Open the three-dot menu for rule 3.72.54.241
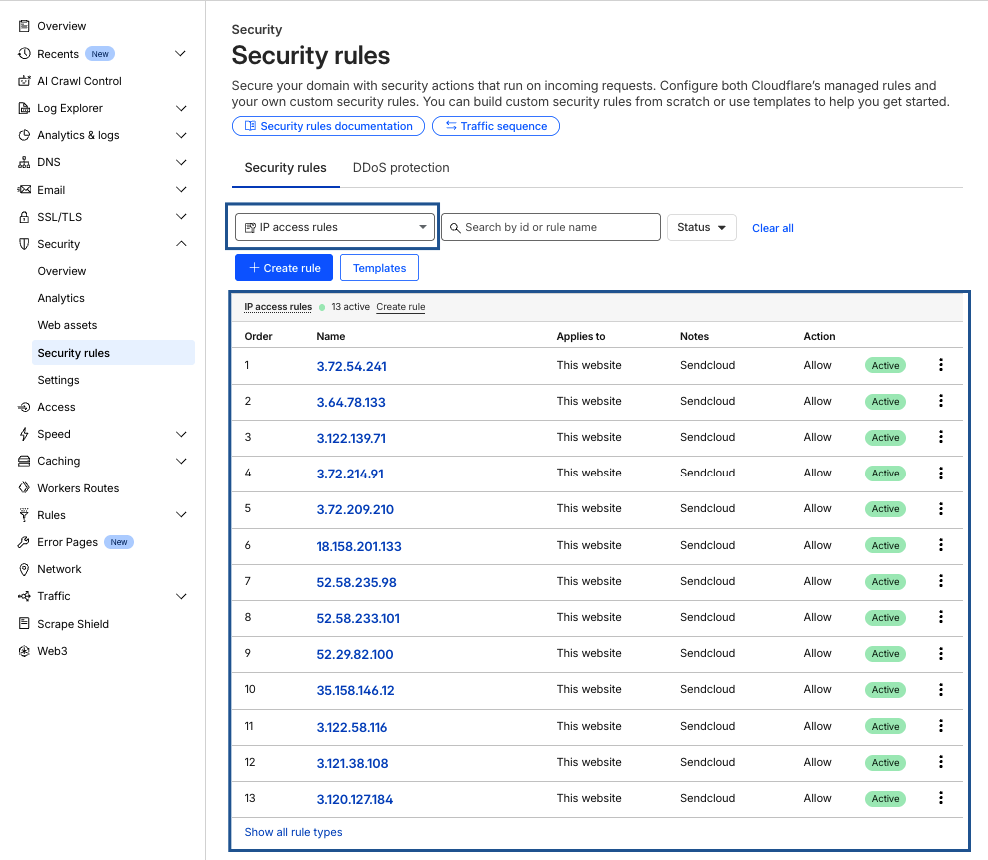The height and width of the screenshot is (860, 988). click(x=941, y=365)
